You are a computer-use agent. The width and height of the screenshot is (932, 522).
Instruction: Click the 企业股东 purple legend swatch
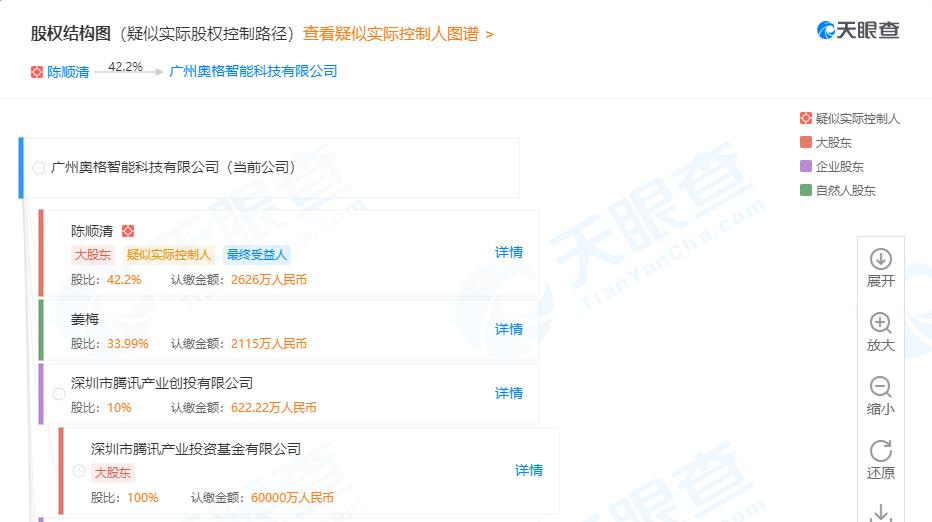click(805, 166)
